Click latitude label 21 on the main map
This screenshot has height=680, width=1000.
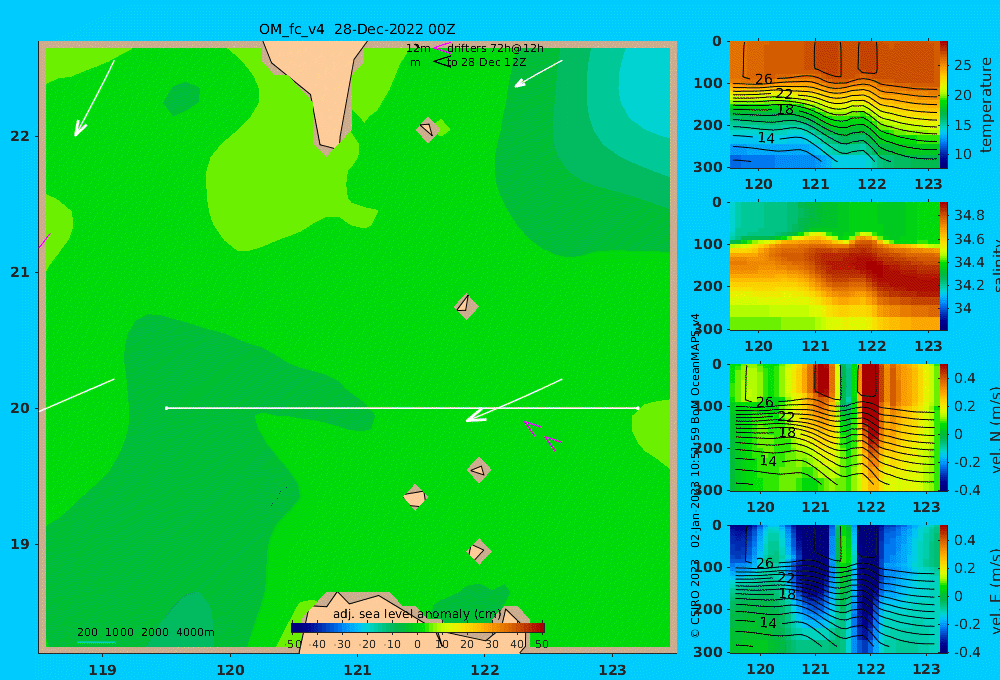(x=20, y=272)
